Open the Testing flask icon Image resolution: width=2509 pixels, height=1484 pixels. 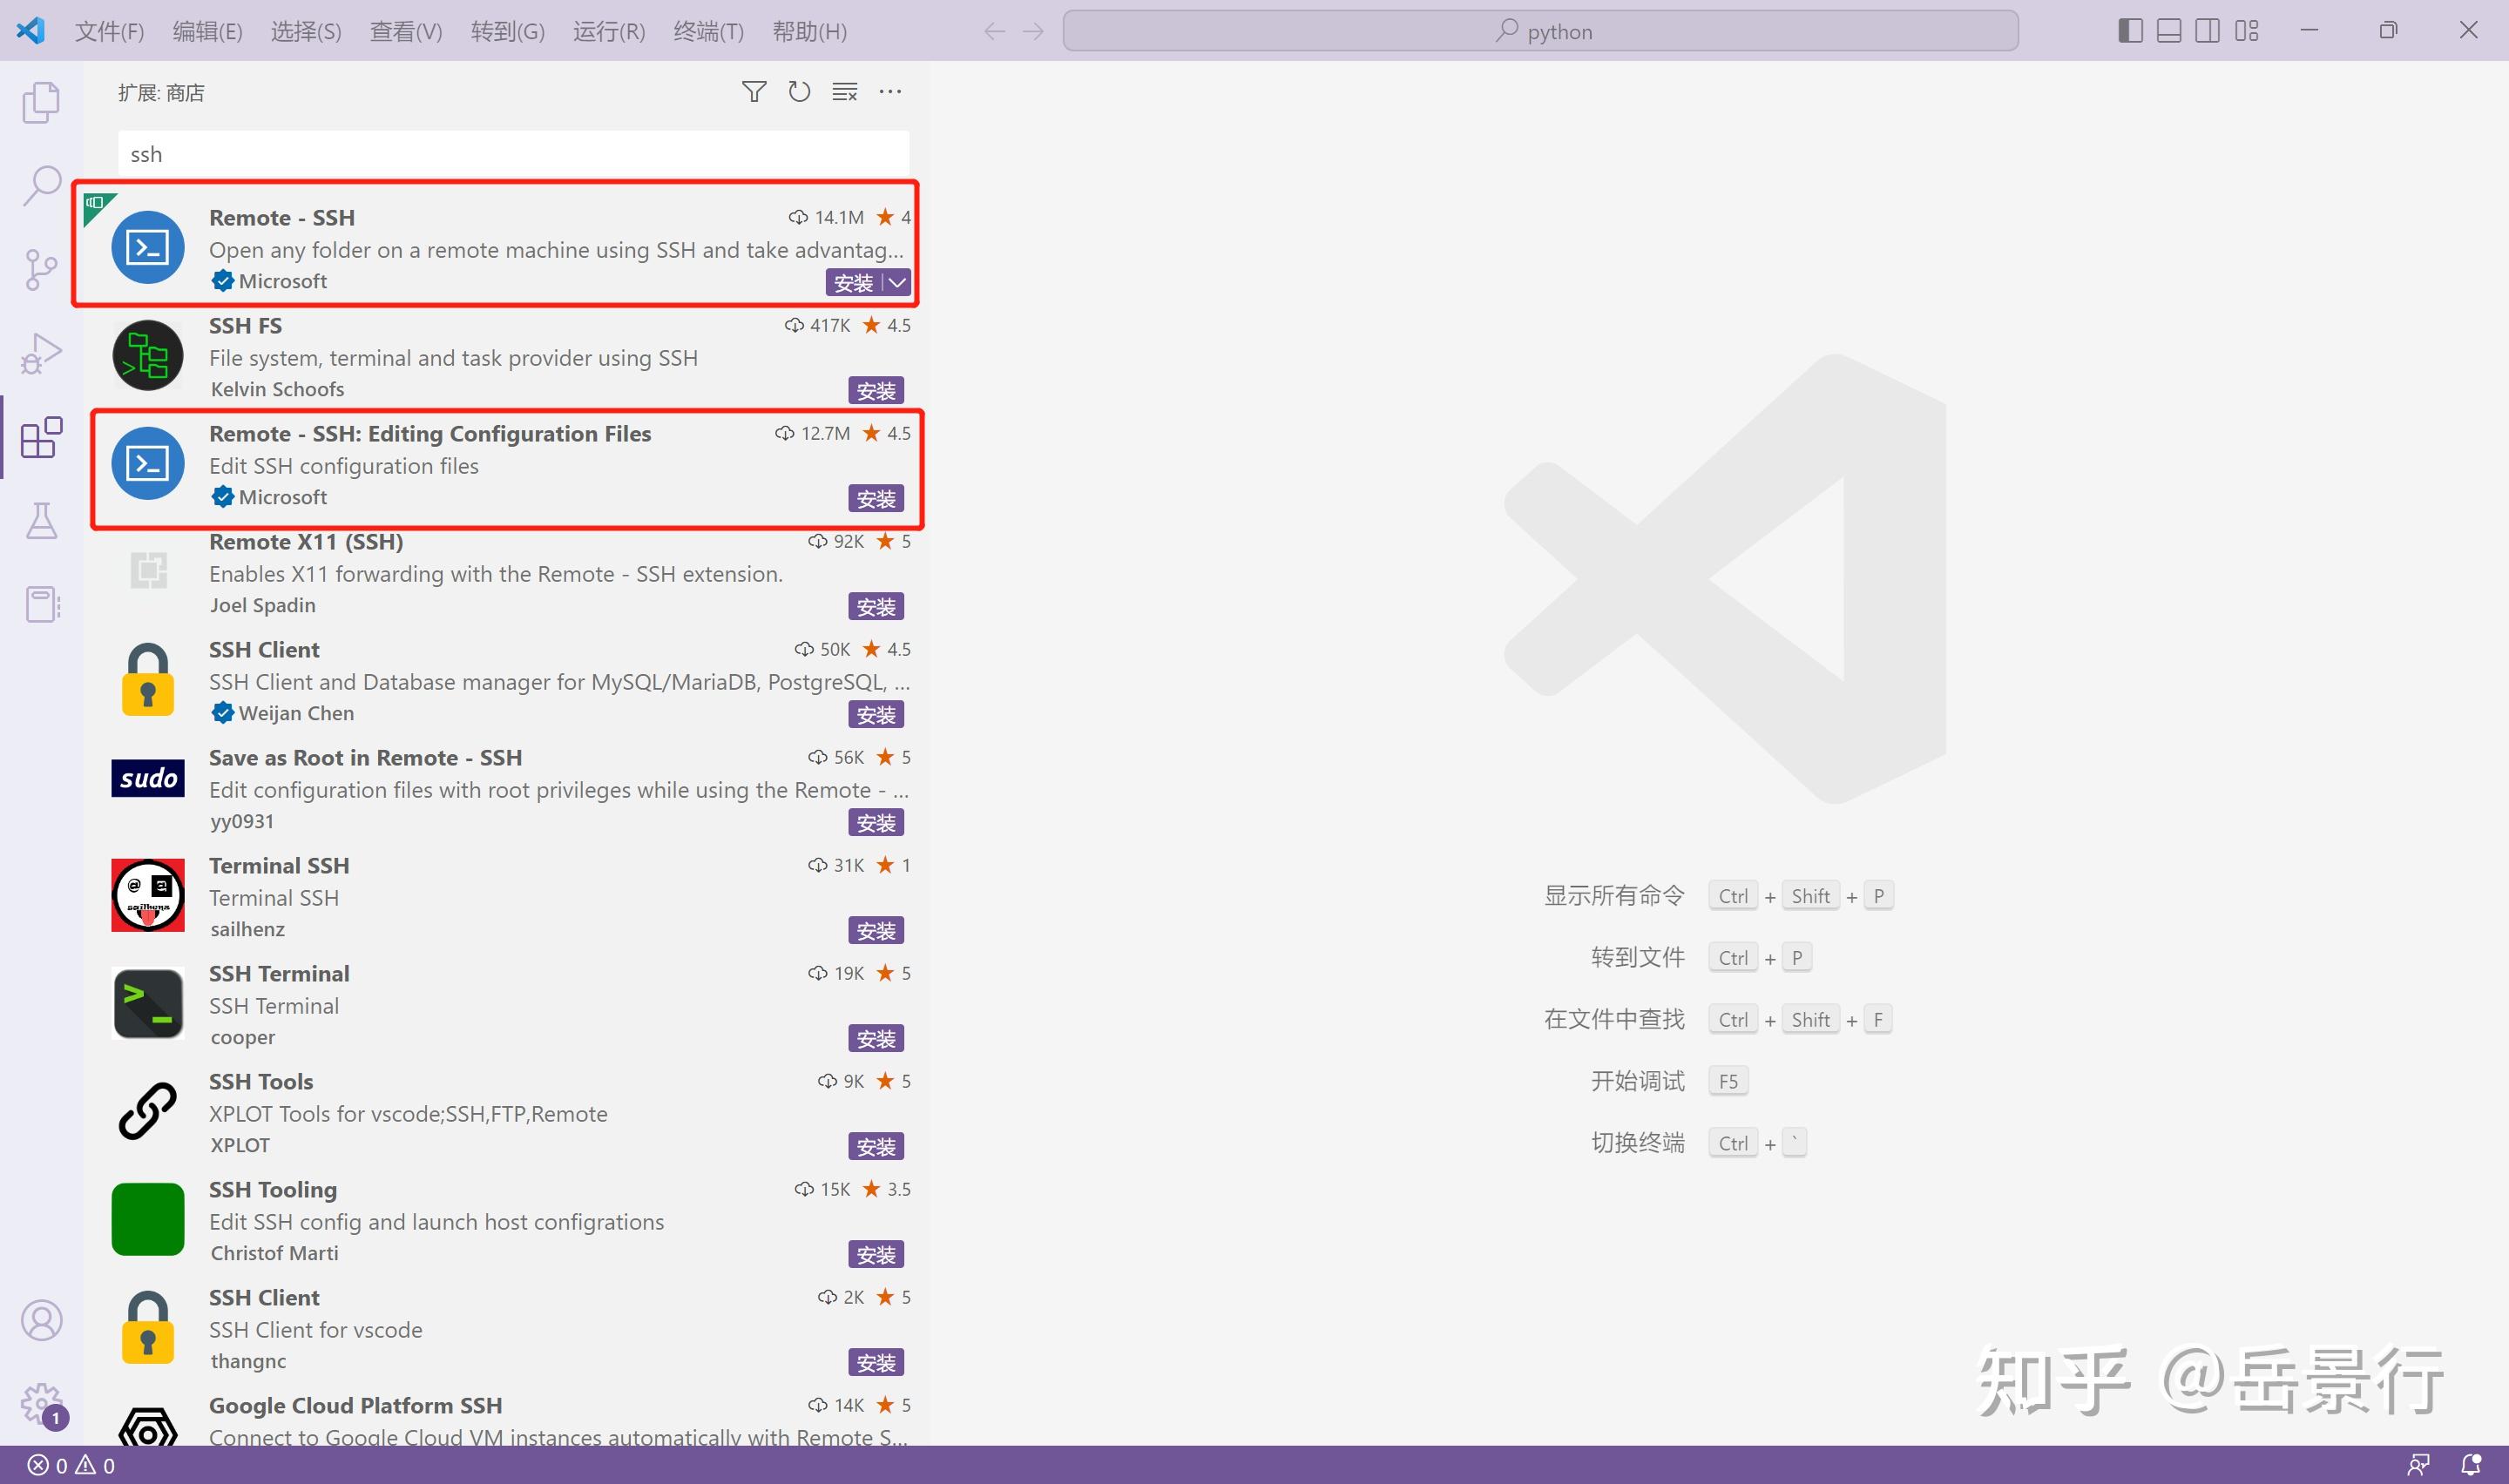point(41,521)
